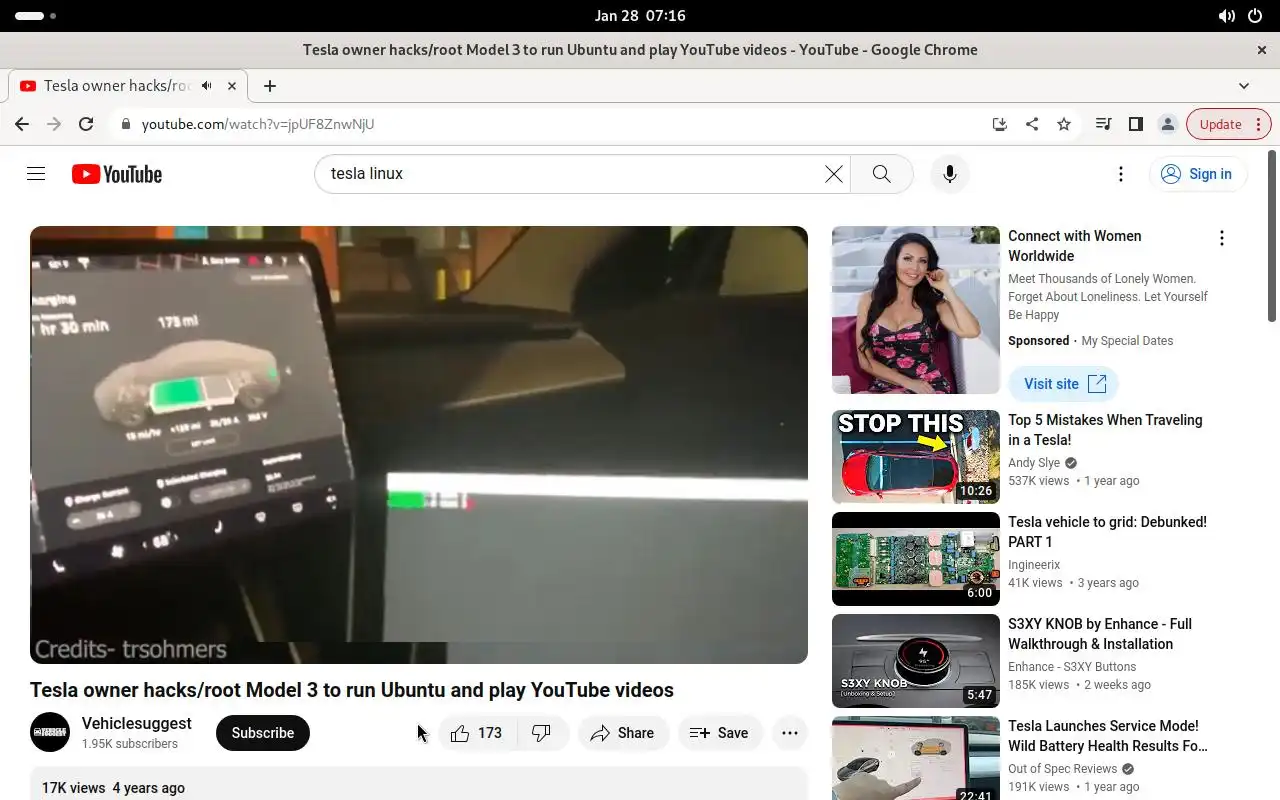Open YouTube settings three-dot menu

click(1121, 174)
